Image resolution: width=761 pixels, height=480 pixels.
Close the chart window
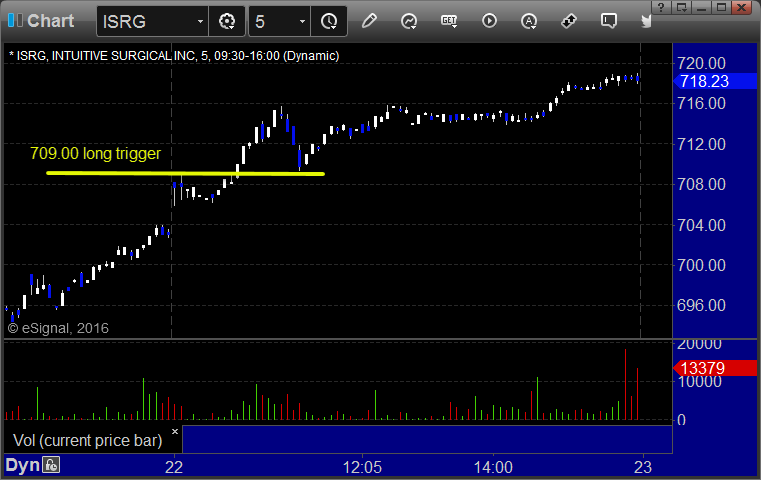click(742, 8)
